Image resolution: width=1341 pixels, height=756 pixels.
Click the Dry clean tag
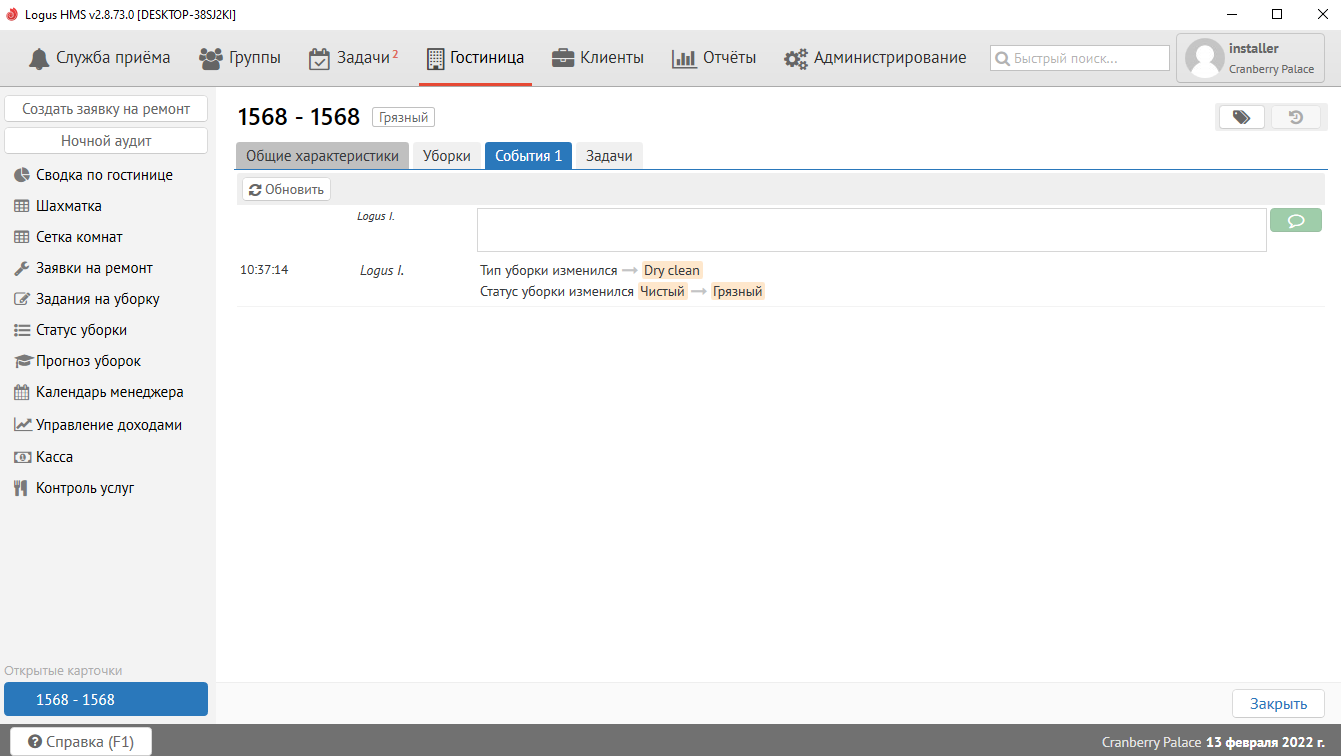(672, 270)
